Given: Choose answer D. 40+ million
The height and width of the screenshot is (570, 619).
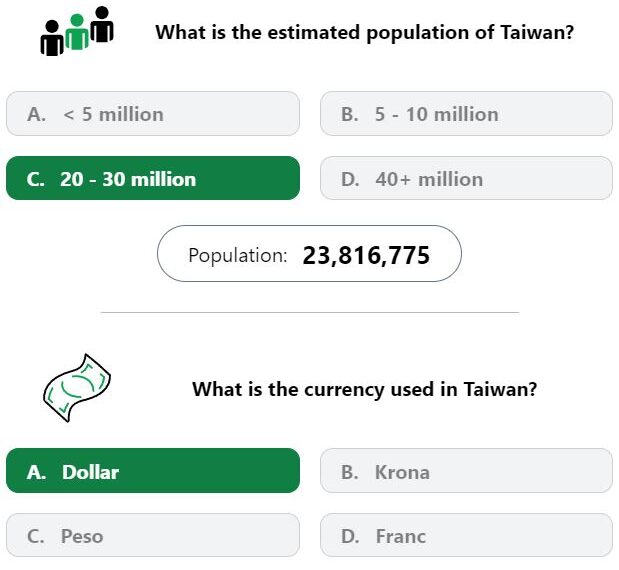Looking at the screenshot, I should 466,178.
